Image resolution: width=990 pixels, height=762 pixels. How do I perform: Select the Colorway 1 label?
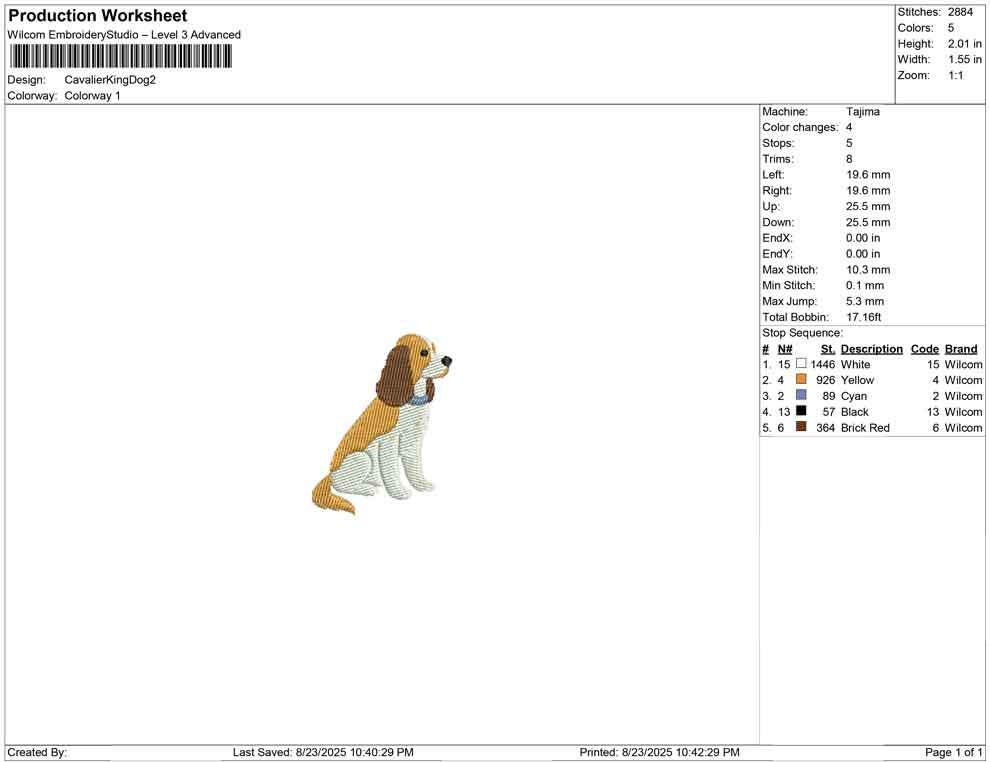[x=91, y=95]
